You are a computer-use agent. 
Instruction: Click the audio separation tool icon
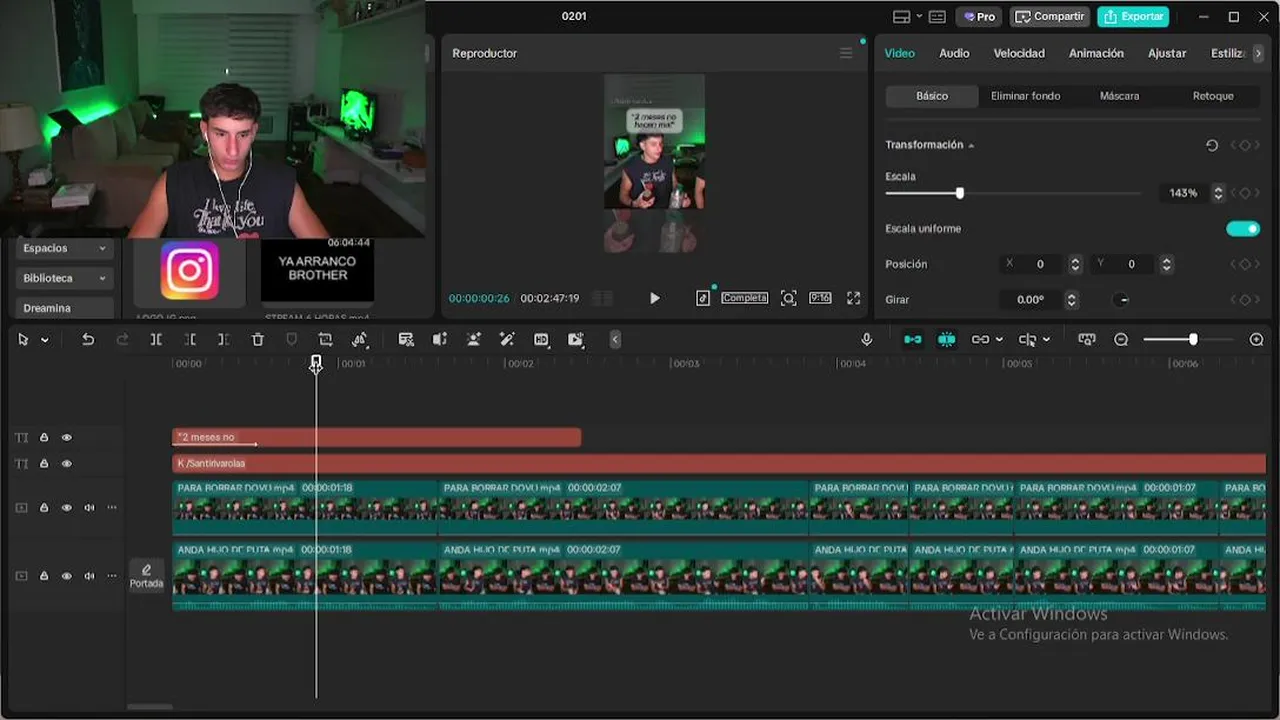click(x=440, y=340)
